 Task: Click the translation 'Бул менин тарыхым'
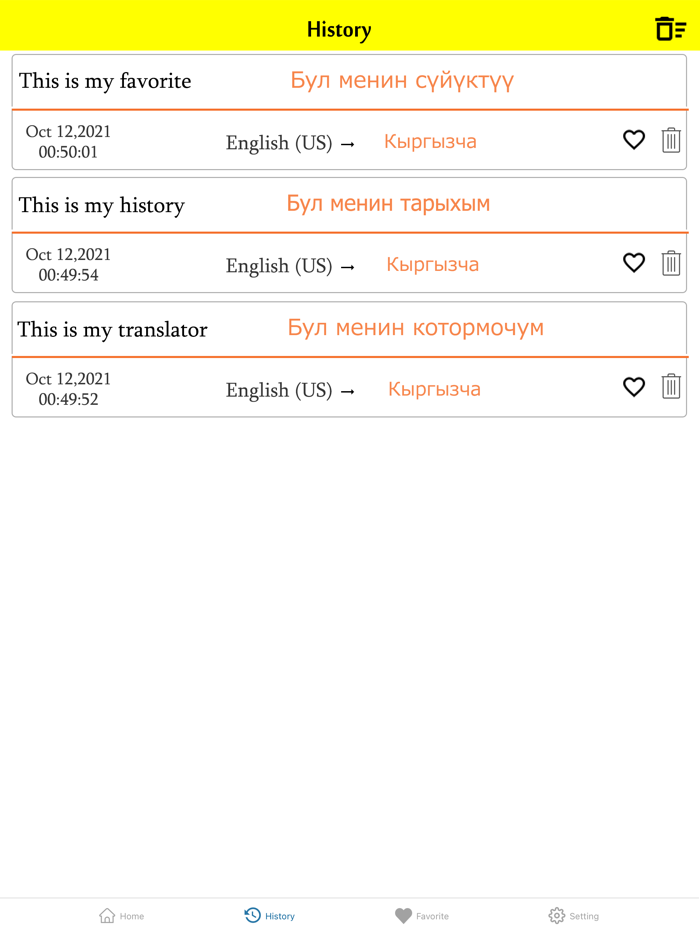coord(387,203)
